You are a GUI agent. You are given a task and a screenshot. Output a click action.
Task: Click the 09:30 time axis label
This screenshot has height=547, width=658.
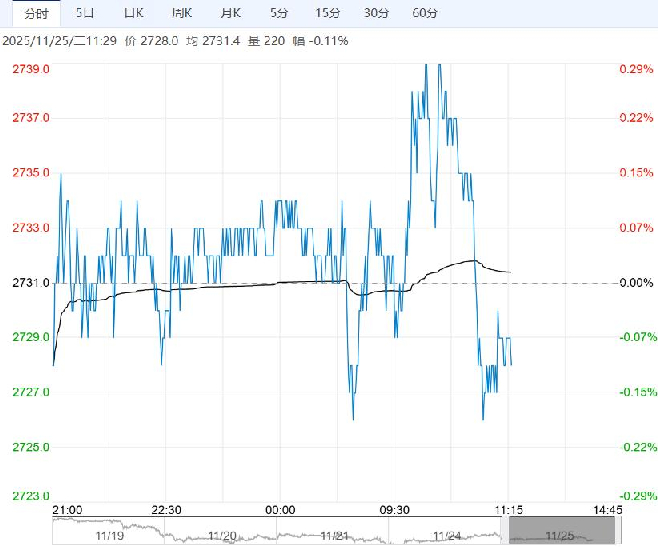coord(396,509)
